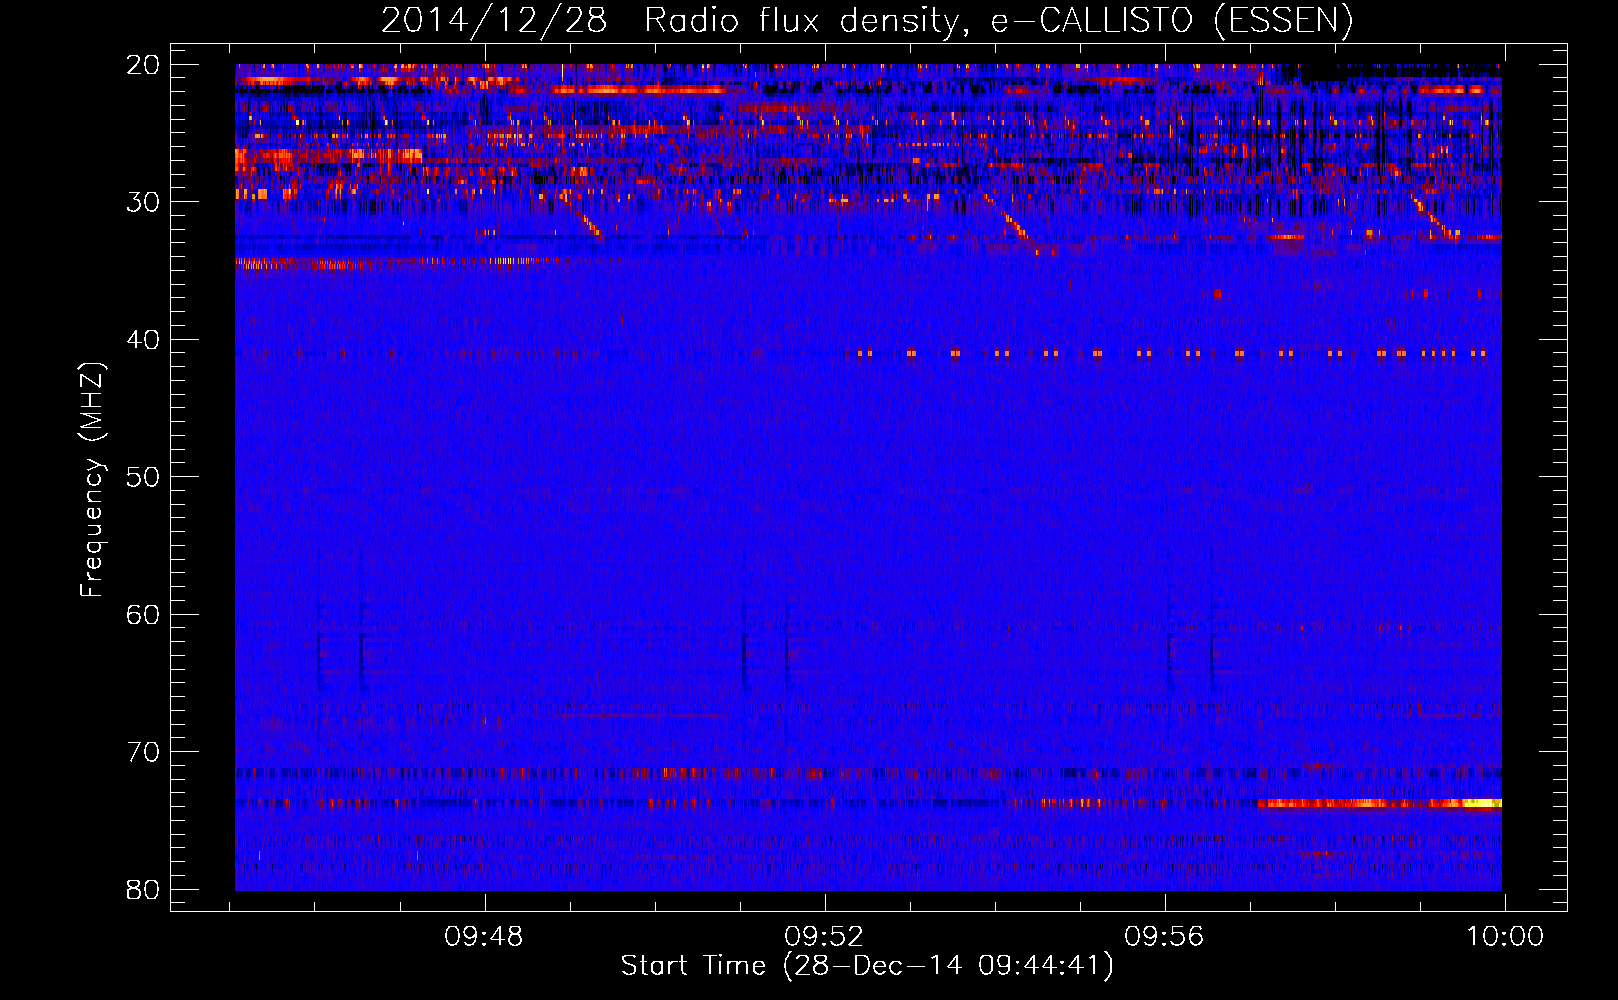This screenshot has height=1000, width=1618.
Task: Click the 70 frequency tick label
Action: tap(143, 752)
